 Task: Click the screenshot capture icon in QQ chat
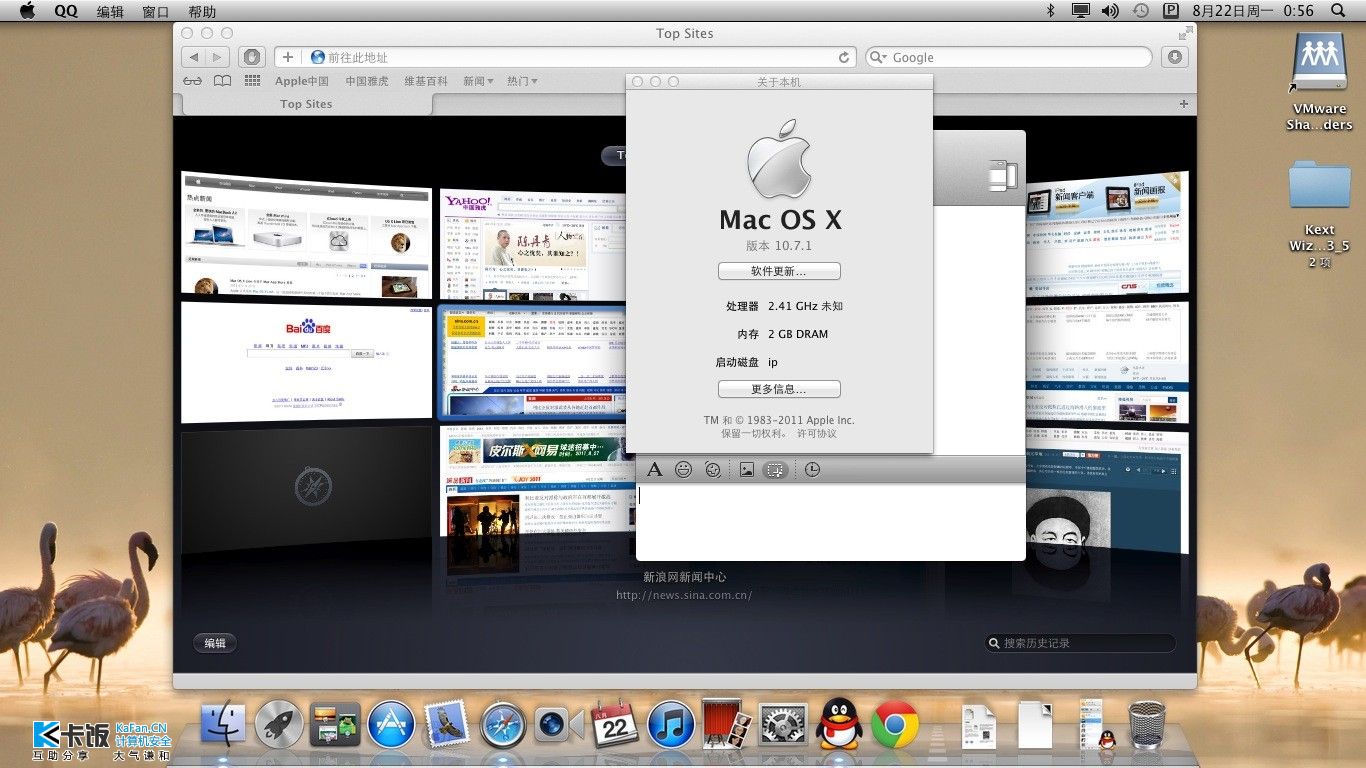click(x=775, y=469)
